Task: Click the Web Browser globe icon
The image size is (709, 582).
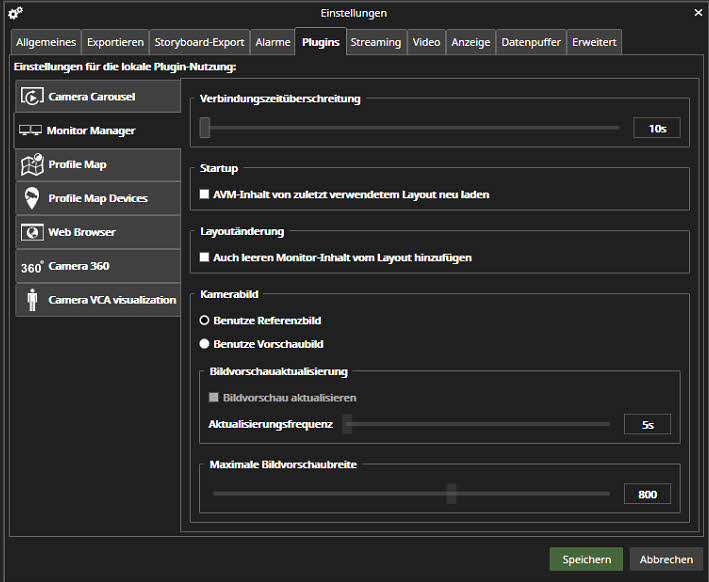Action: (32, 232)
